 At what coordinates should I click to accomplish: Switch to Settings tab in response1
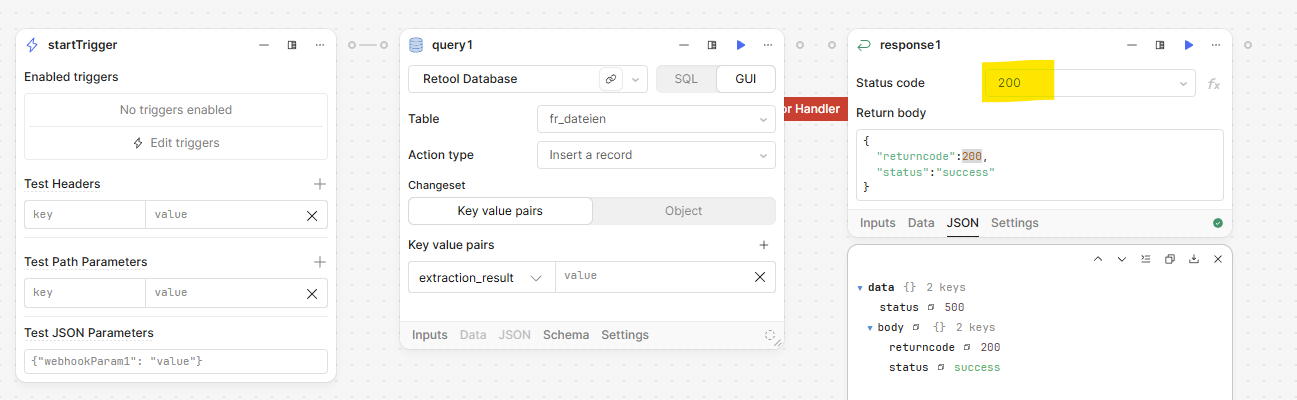pos(1014,223)
